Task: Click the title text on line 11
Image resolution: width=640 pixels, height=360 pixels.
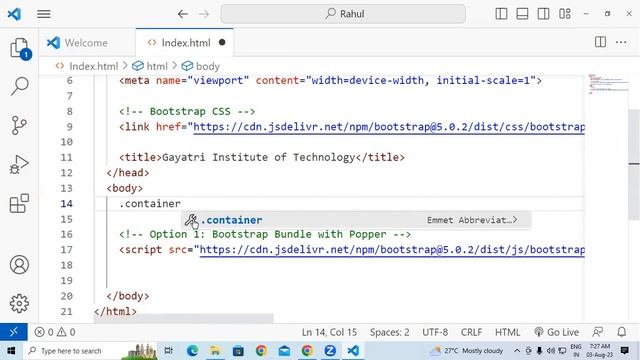Action: coord(258,158)
